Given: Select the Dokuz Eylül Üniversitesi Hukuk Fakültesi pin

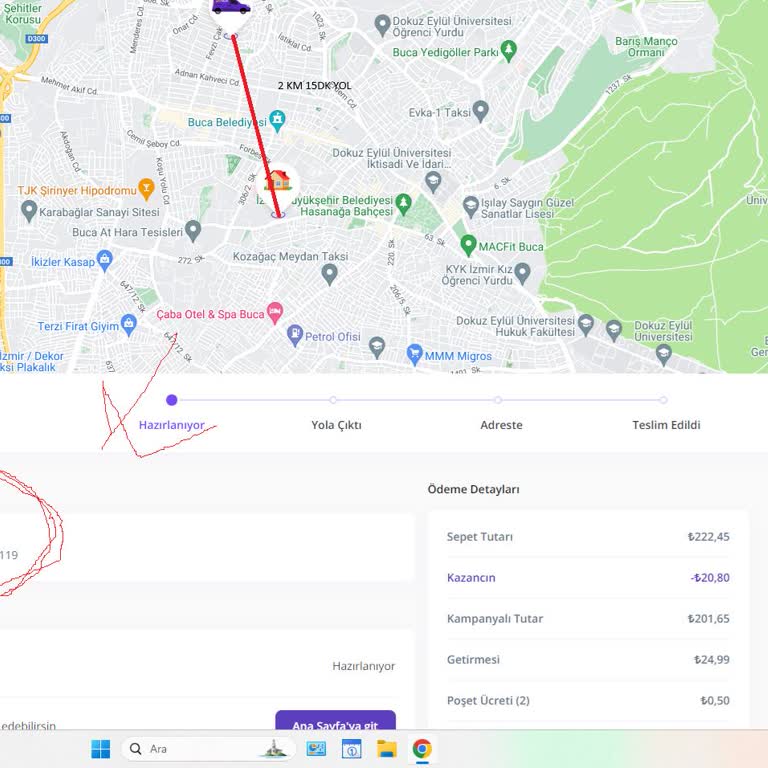Looking at the screenshot, I should [586, 324].
